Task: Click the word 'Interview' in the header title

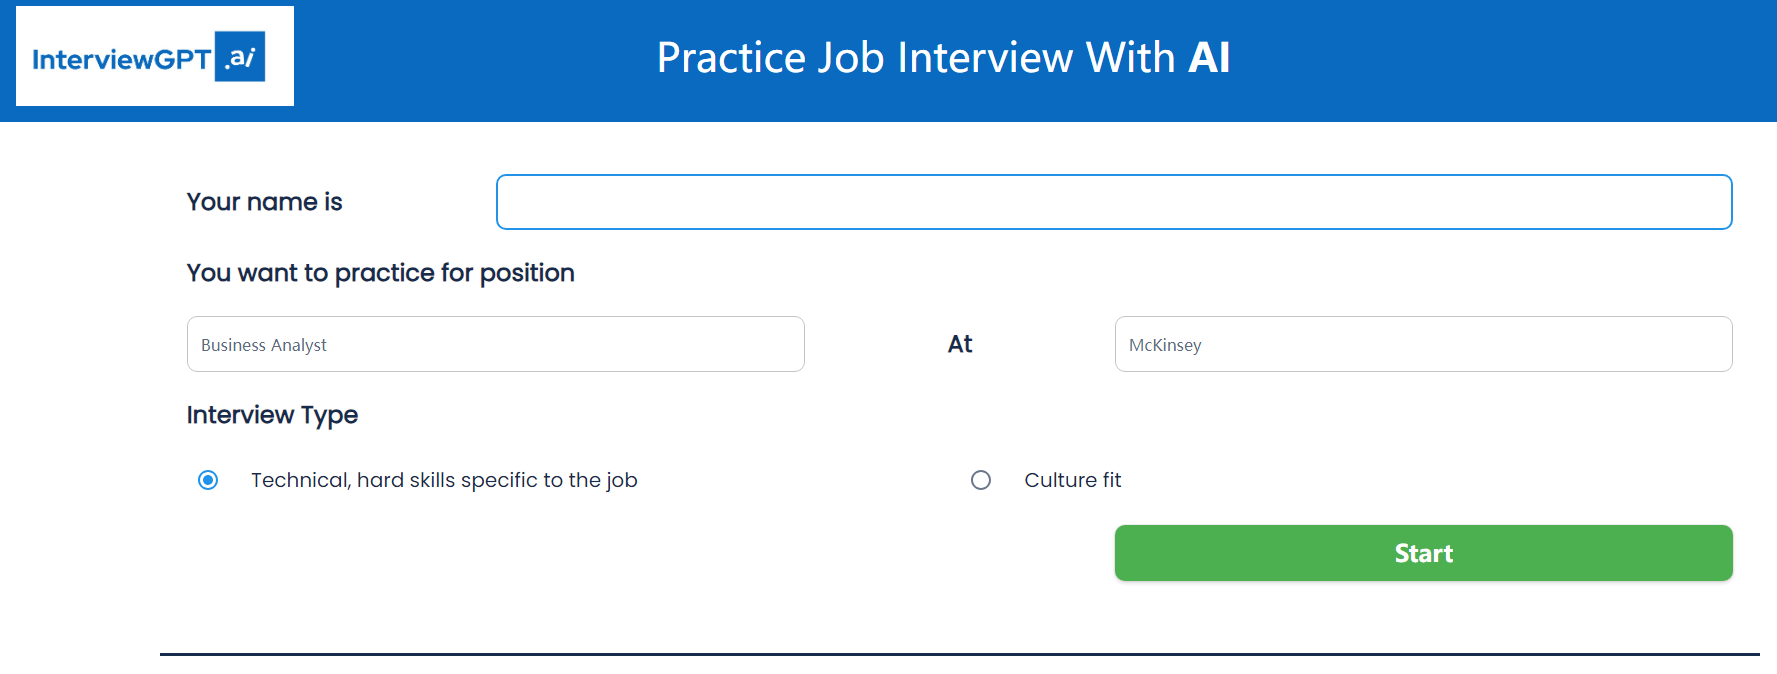Action: point(985,58)
